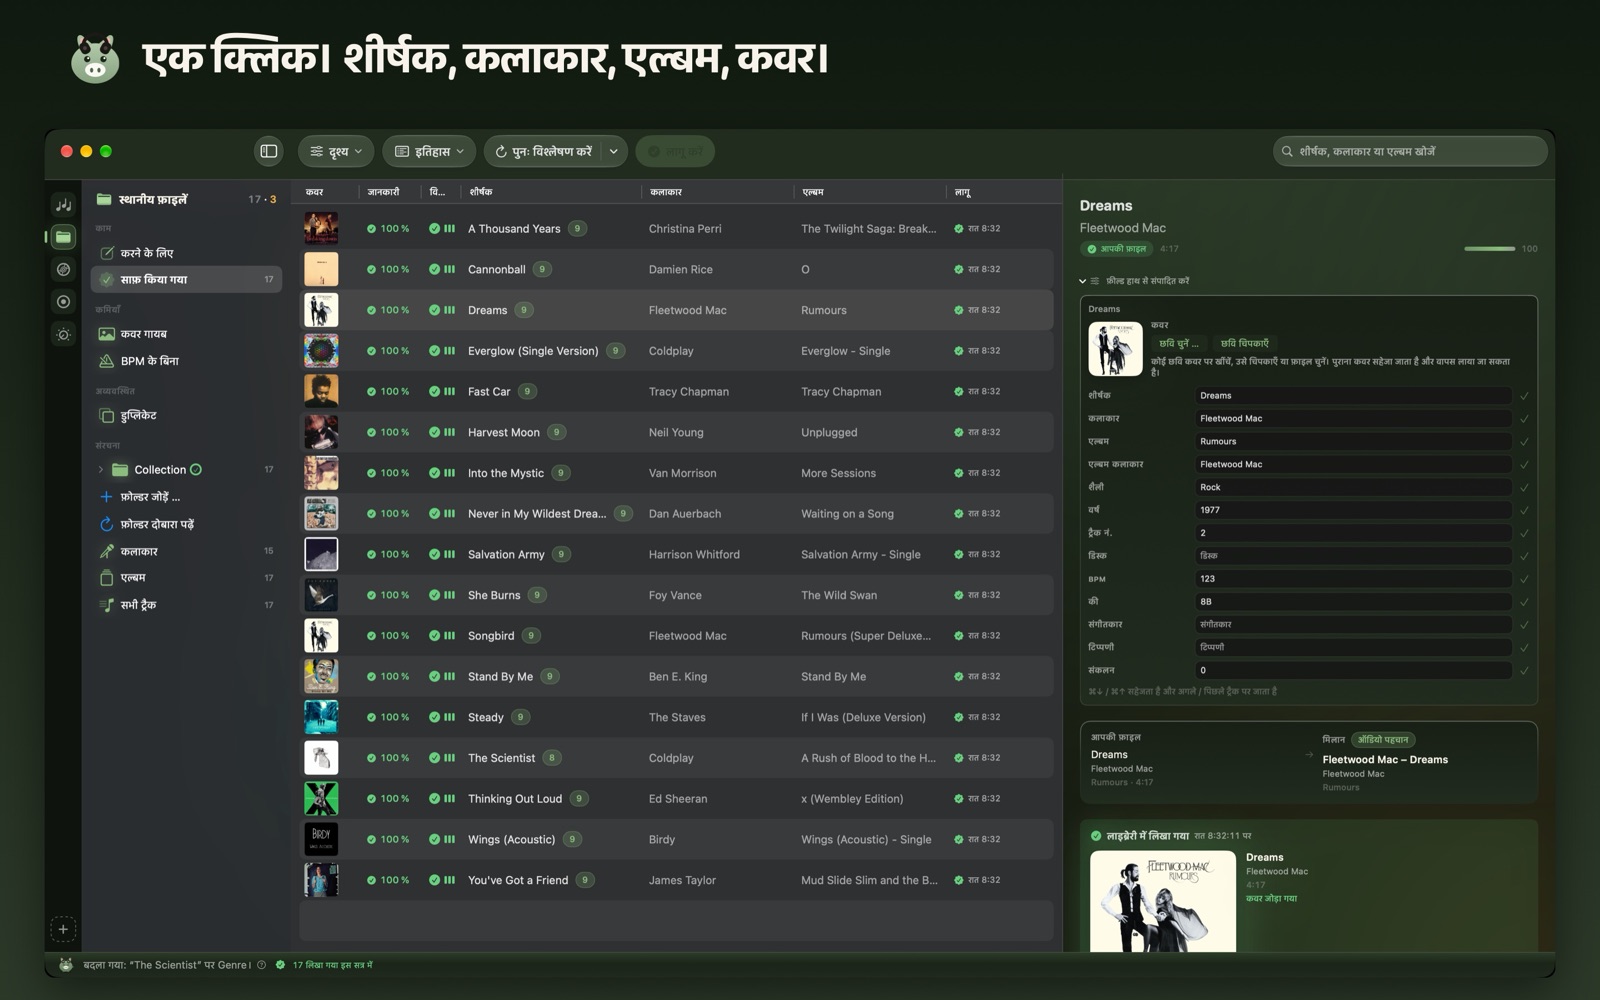Click the Collection sync status icon
The image size is (1600, 1000).
(196, 469)
